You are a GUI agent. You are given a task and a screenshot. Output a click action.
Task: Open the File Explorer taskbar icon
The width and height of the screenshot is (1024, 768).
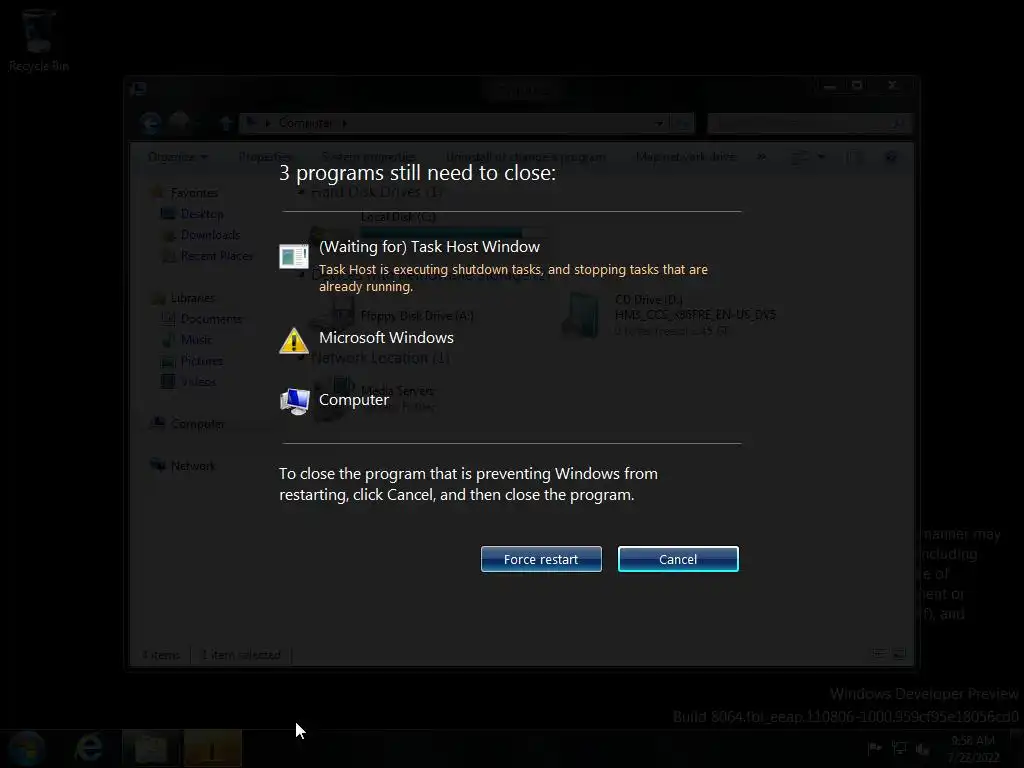pos(152,748)
